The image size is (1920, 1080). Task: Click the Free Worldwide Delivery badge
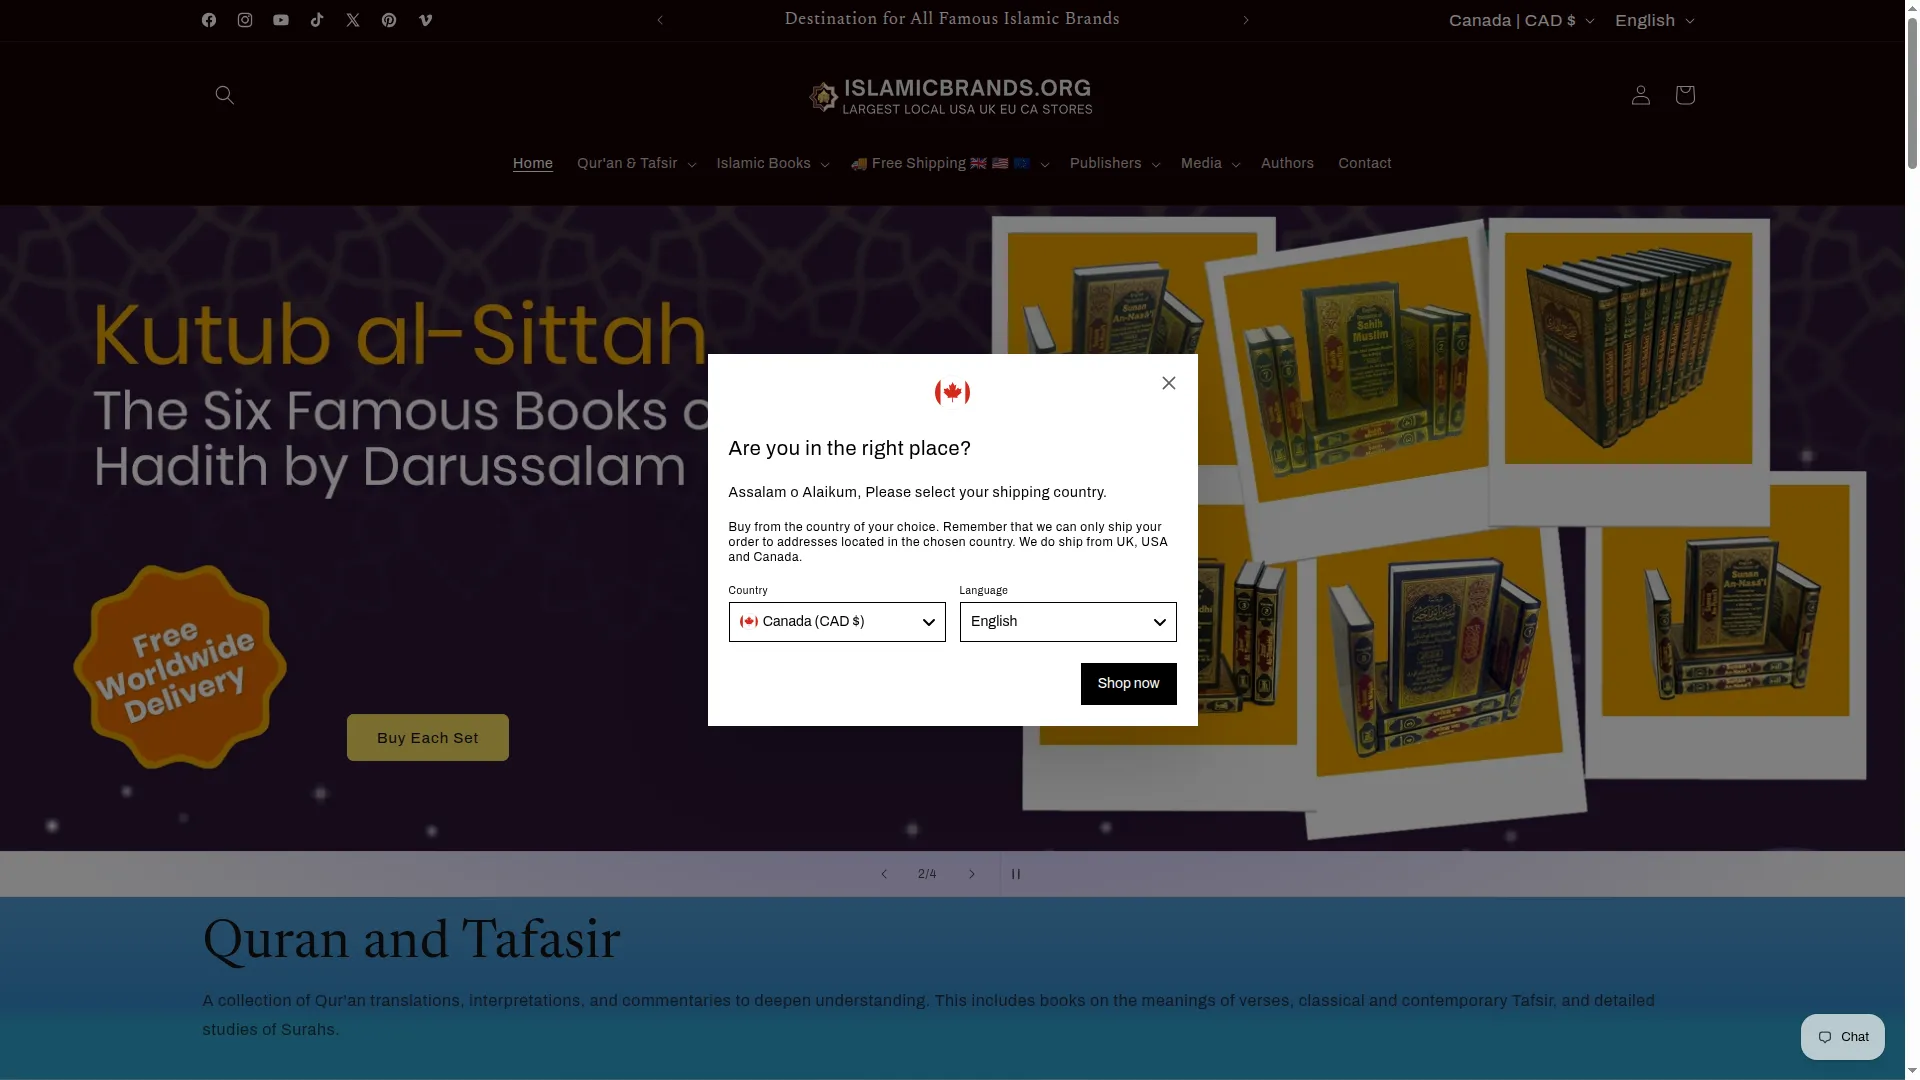(x=180, y=668)
